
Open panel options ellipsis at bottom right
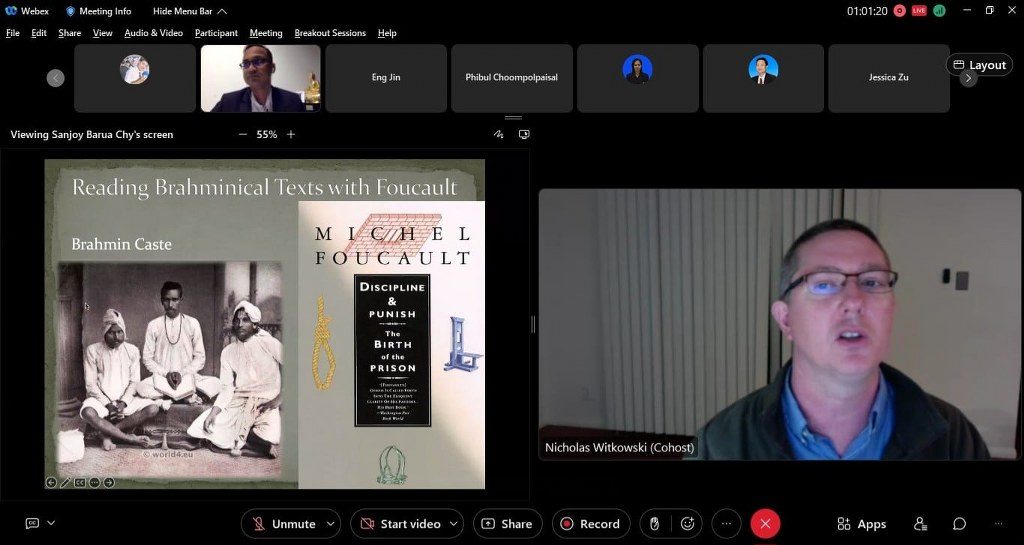tap(998, 523)
